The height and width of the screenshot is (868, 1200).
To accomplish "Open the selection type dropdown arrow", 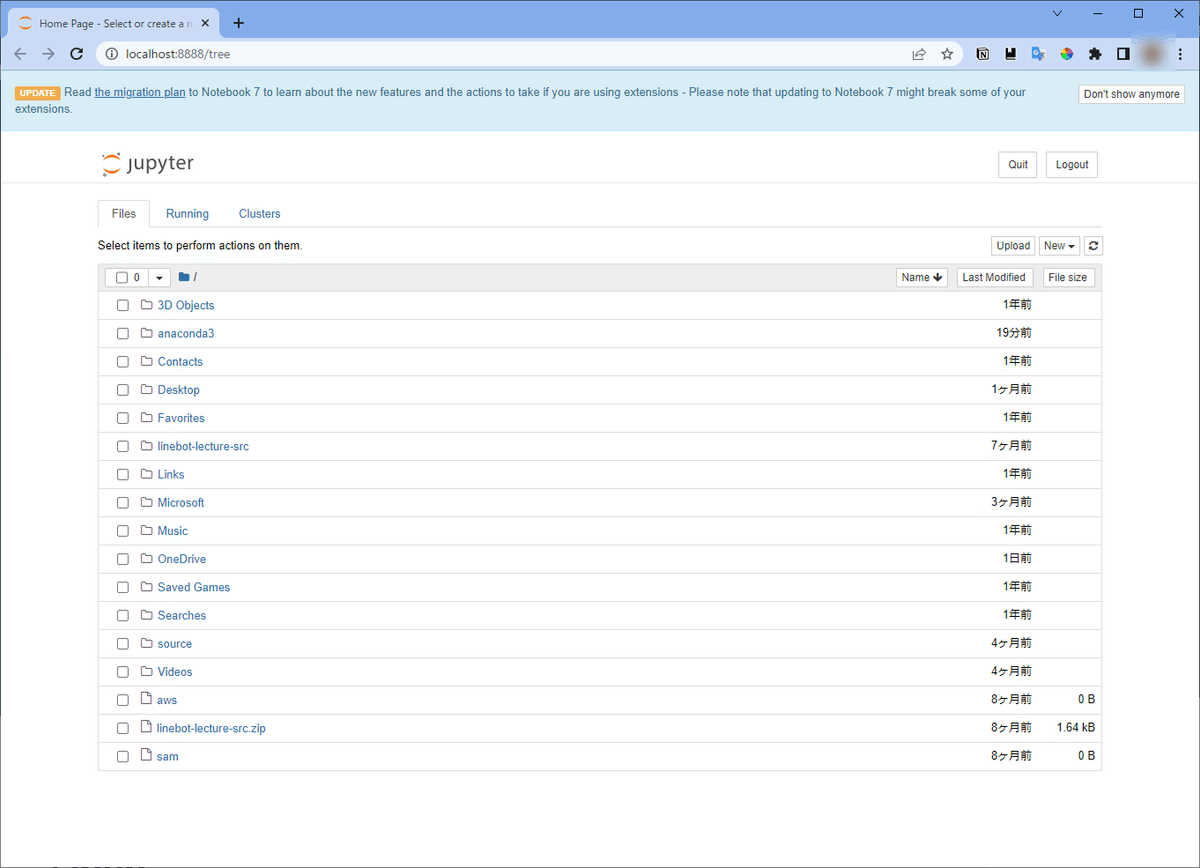I will click(159, 277).
